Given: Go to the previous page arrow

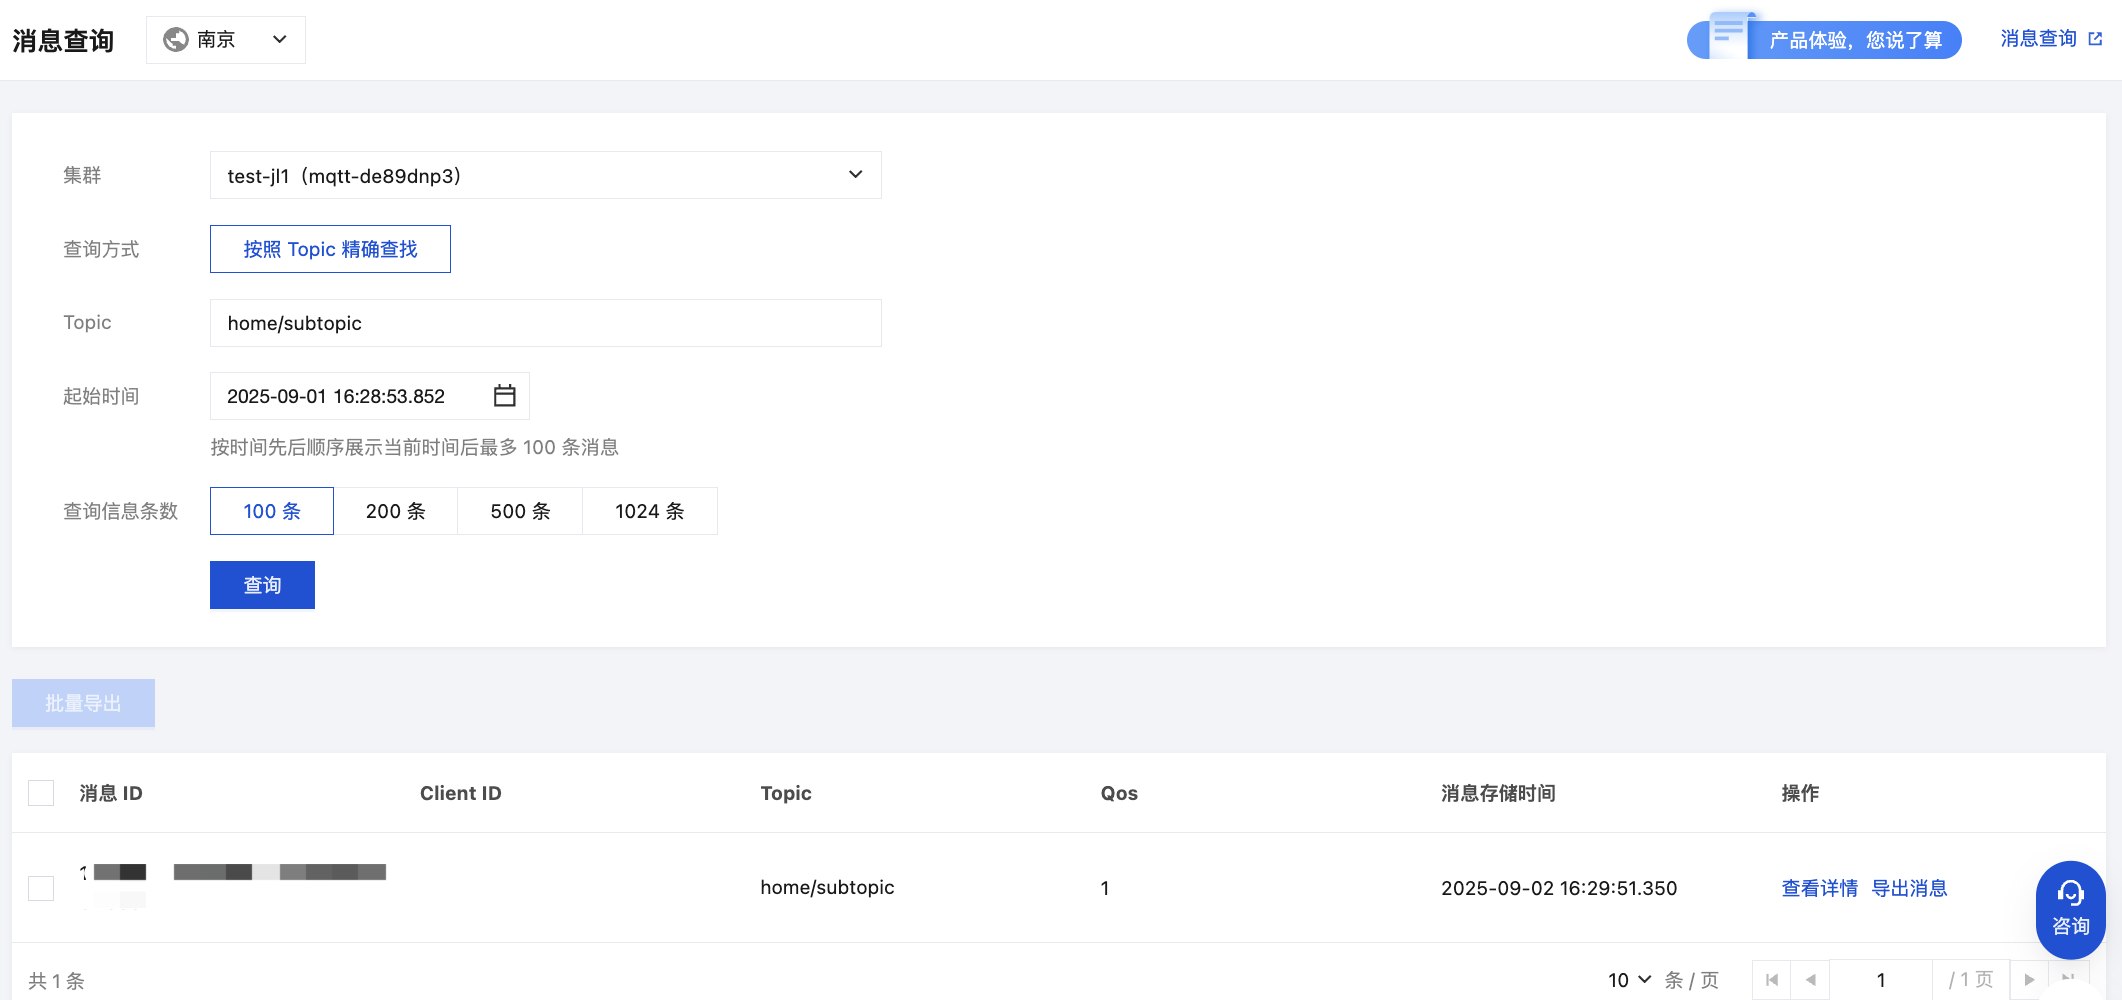Looking at the screenshot, I should (x=1811, y=980).
